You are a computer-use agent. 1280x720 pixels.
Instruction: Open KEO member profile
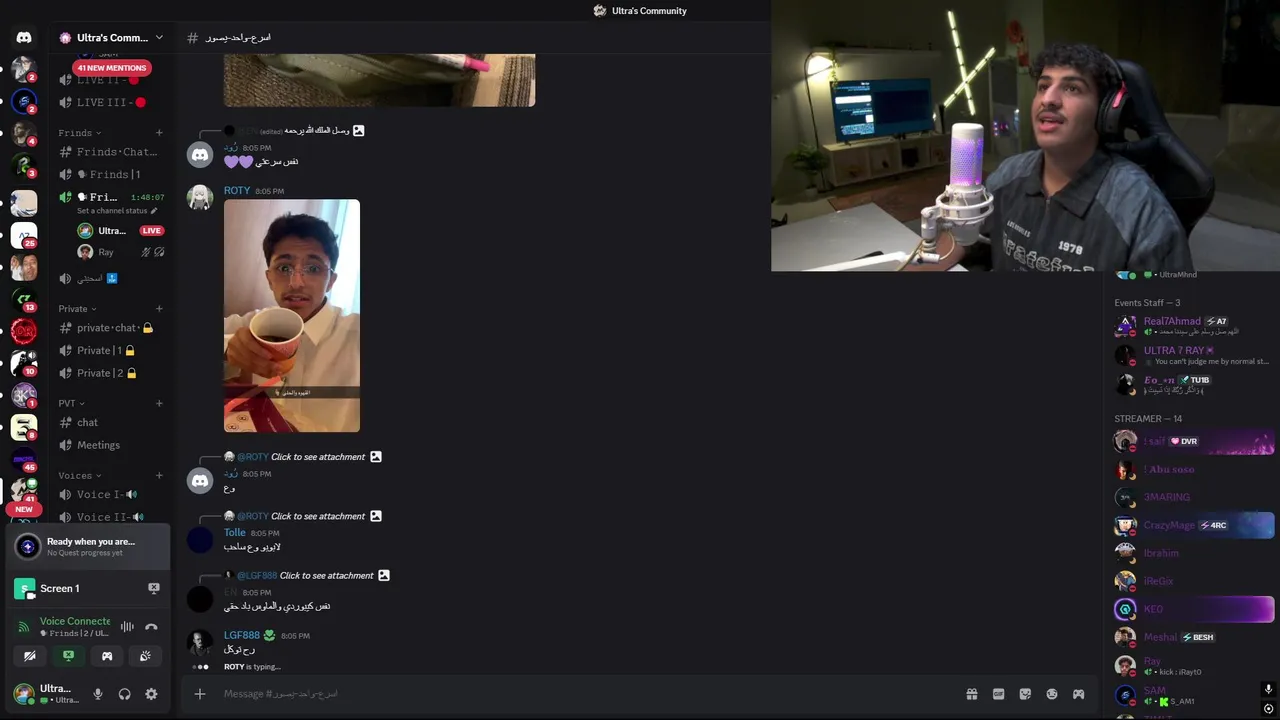[x=1192, y=609]
